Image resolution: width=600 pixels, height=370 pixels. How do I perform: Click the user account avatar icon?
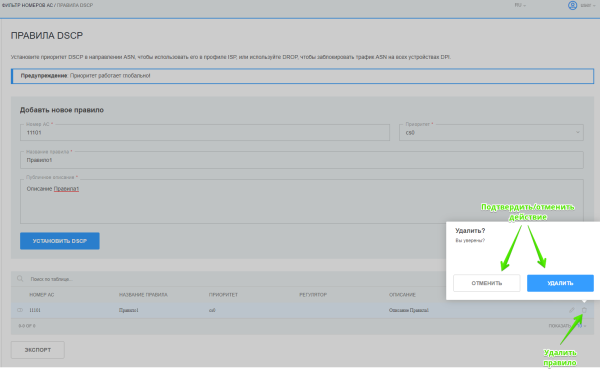pyautogui.click(x=572, y=5)
